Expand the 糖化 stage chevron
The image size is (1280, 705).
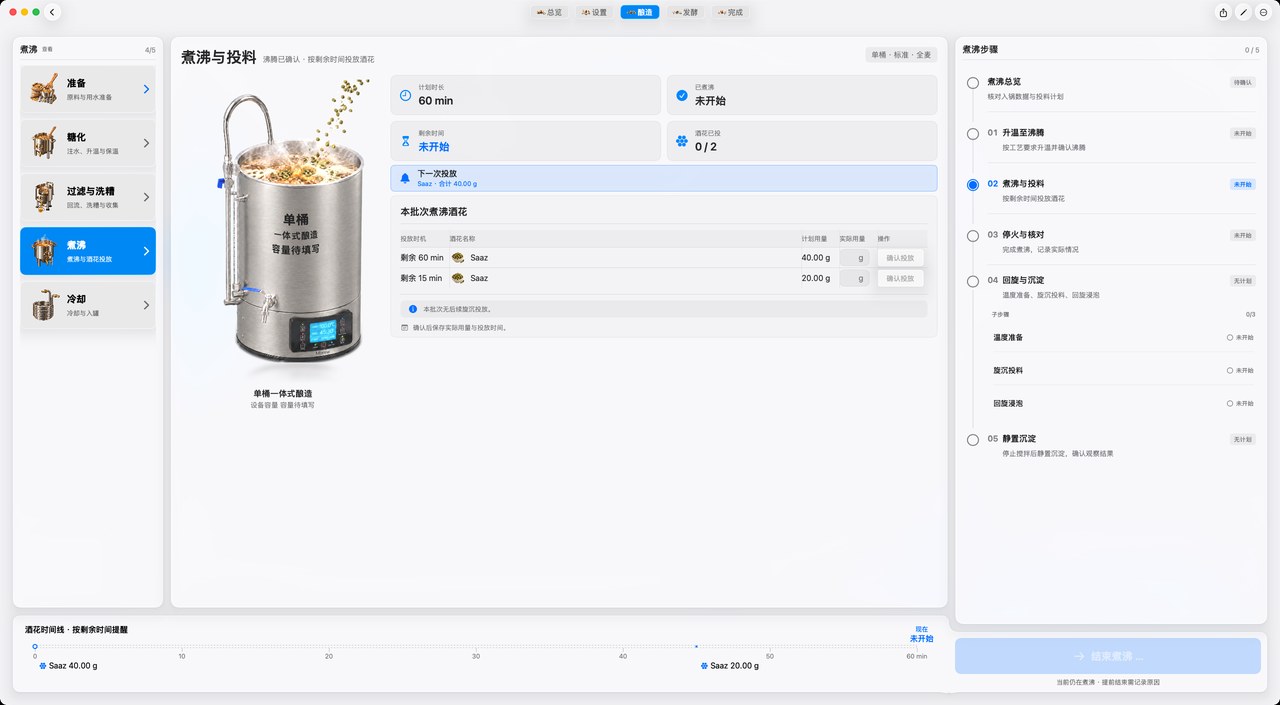coord(146,143)
